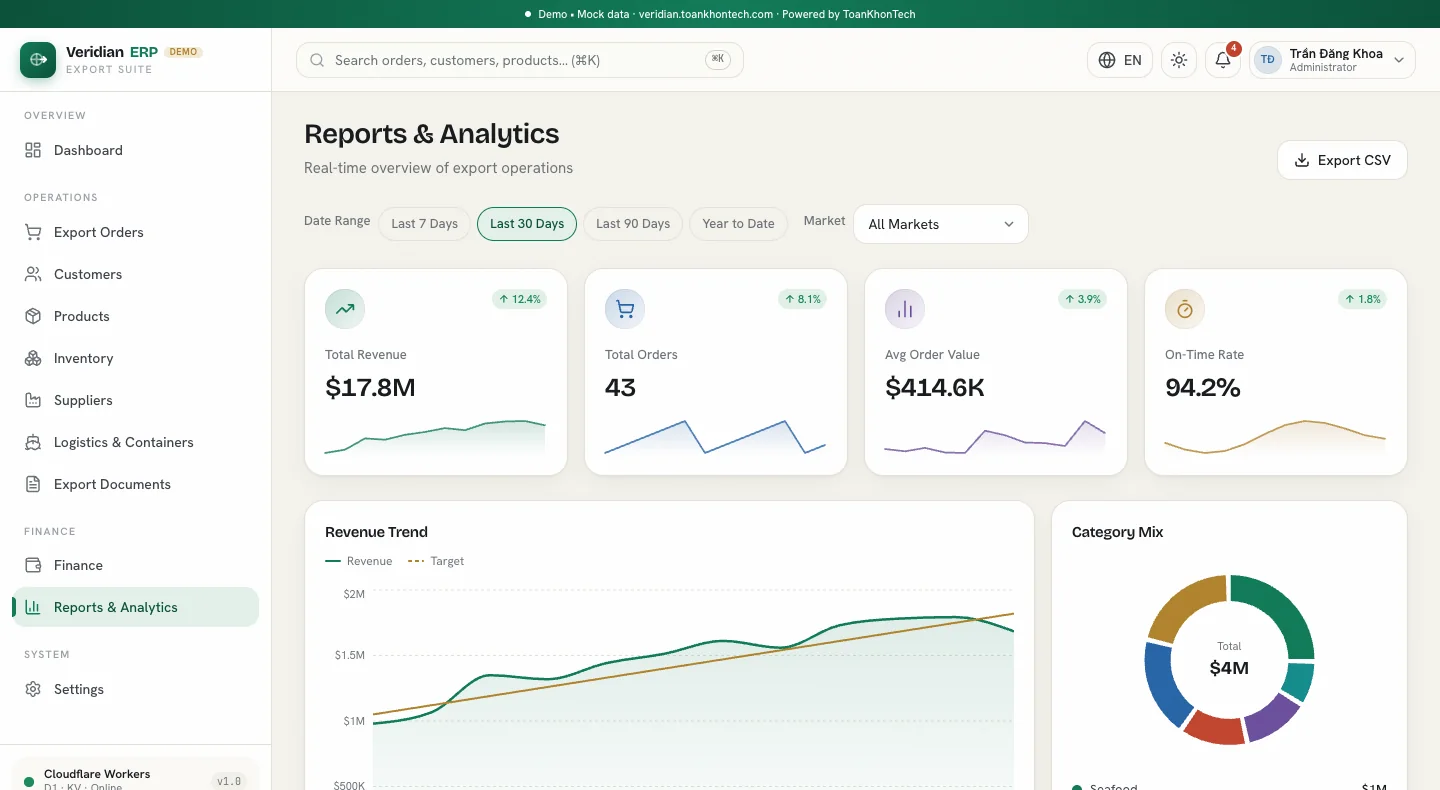
Task: Click the On-Time Rate stopwatch icon
Action: (1185, 310)
